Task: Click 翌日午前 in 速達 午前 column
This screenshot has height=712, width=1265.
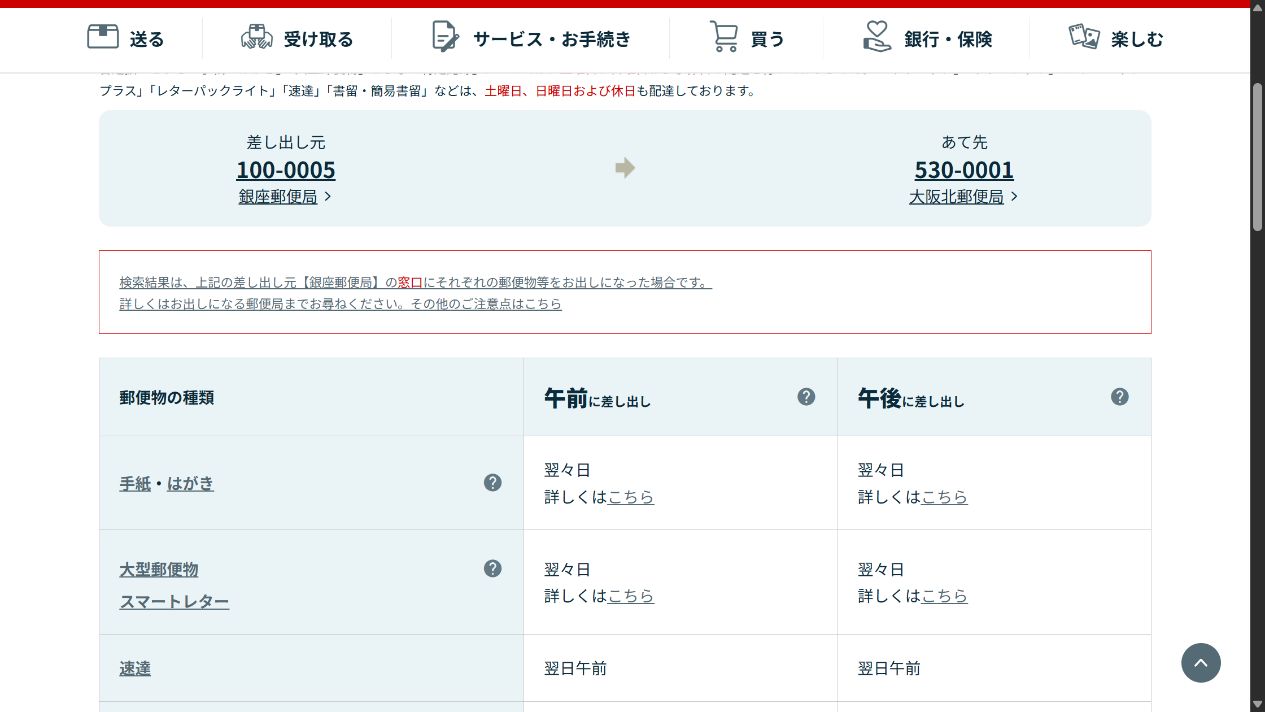Action: pyautogui.click(x=575, y=668)
